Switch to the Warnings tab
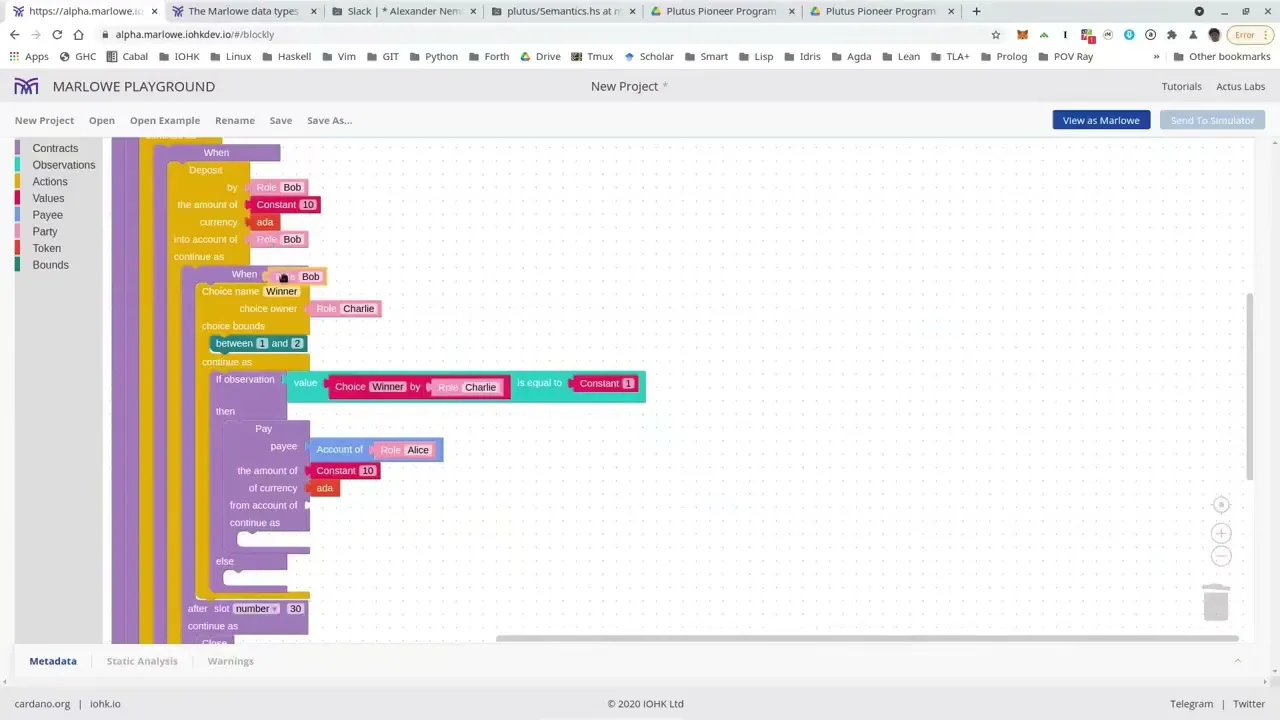The image size is (1280, 720). pos(230,661)
